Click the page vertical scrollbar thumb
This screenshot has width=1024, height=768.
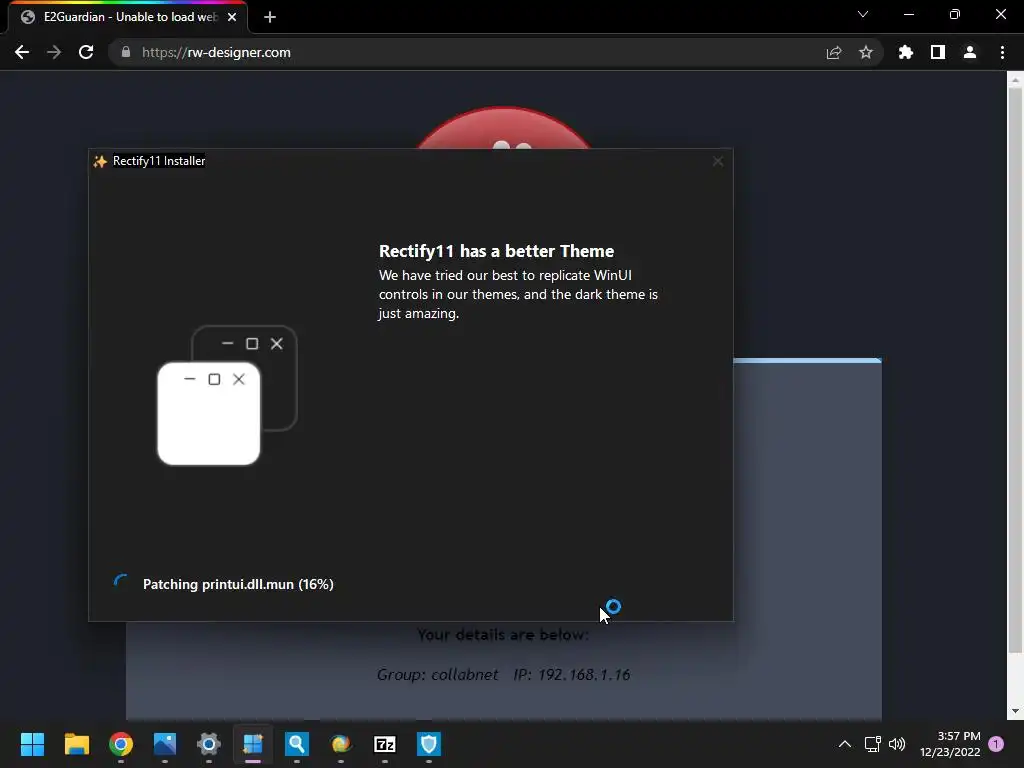tap(1015, 370)
